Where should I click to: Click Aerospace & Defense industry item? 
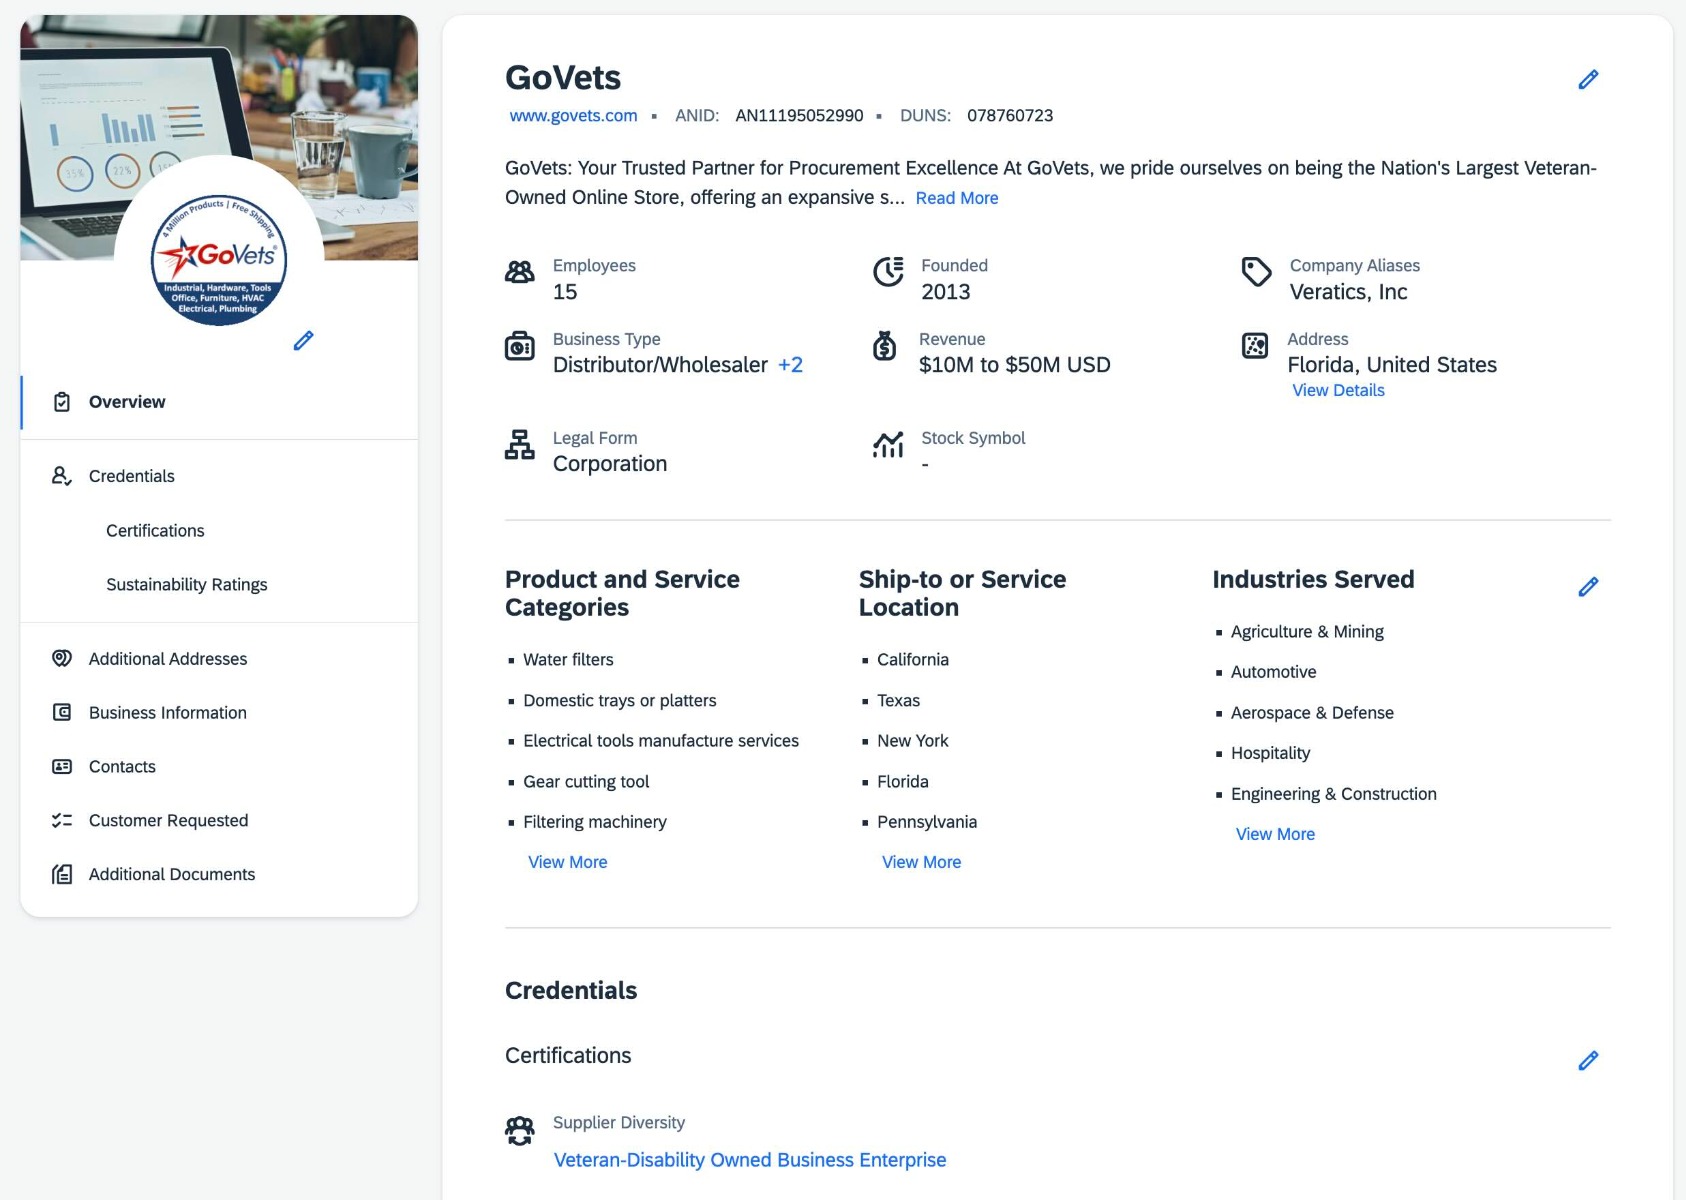1312,712
